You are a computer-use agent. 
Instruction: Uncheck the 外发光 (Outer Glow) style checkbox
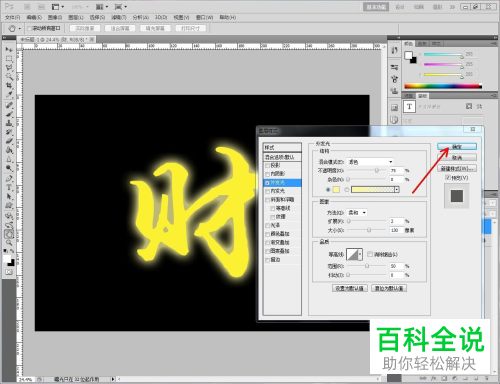pyautogui.click(x=267, y=183)
